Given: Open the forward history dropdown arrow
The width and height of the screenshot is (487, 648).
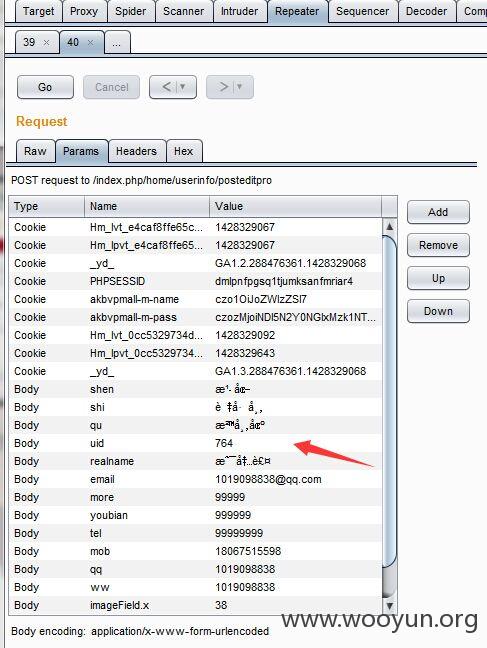Looking at the screenshot, I should tap(239, 87).
